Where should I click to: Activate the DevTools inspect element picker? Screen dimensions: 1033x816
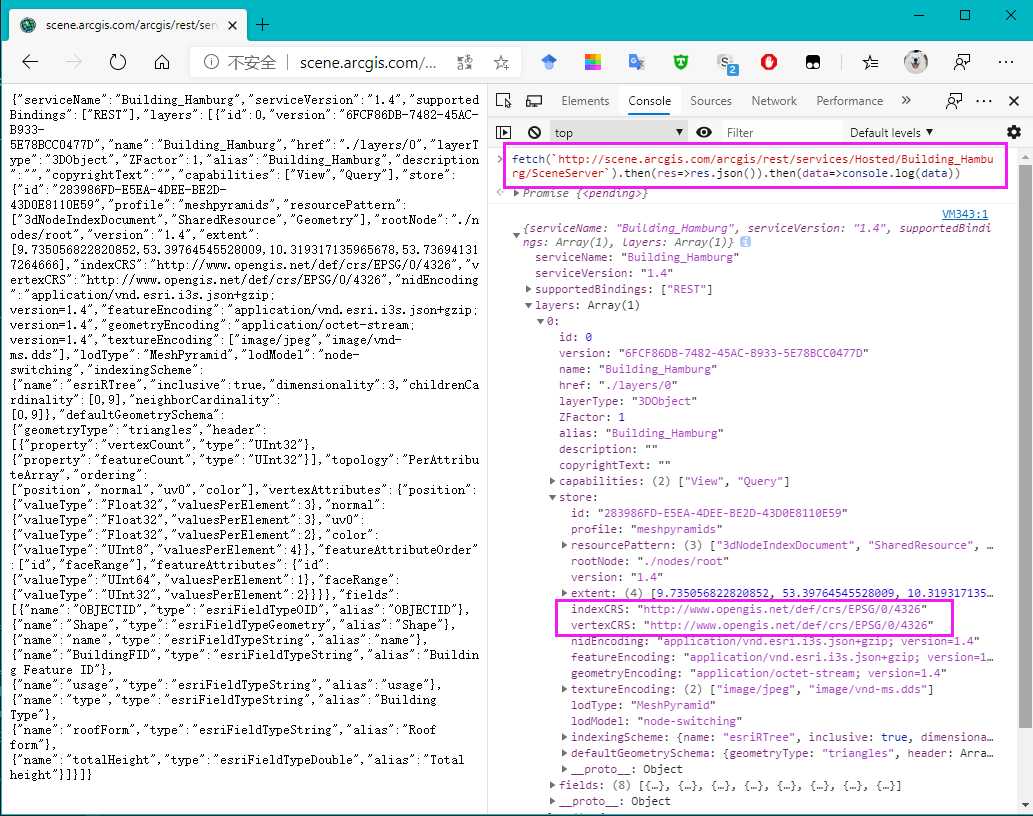[x=504, y=101]
